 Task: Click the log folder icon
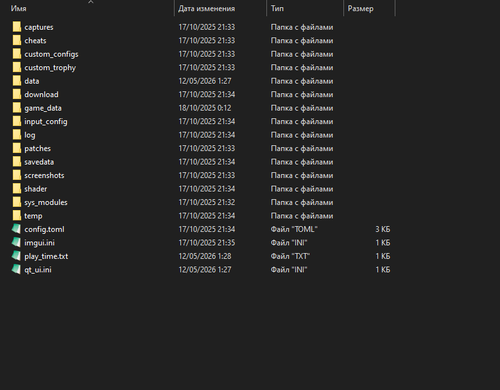pyautogui.click(x=17, y=135)
